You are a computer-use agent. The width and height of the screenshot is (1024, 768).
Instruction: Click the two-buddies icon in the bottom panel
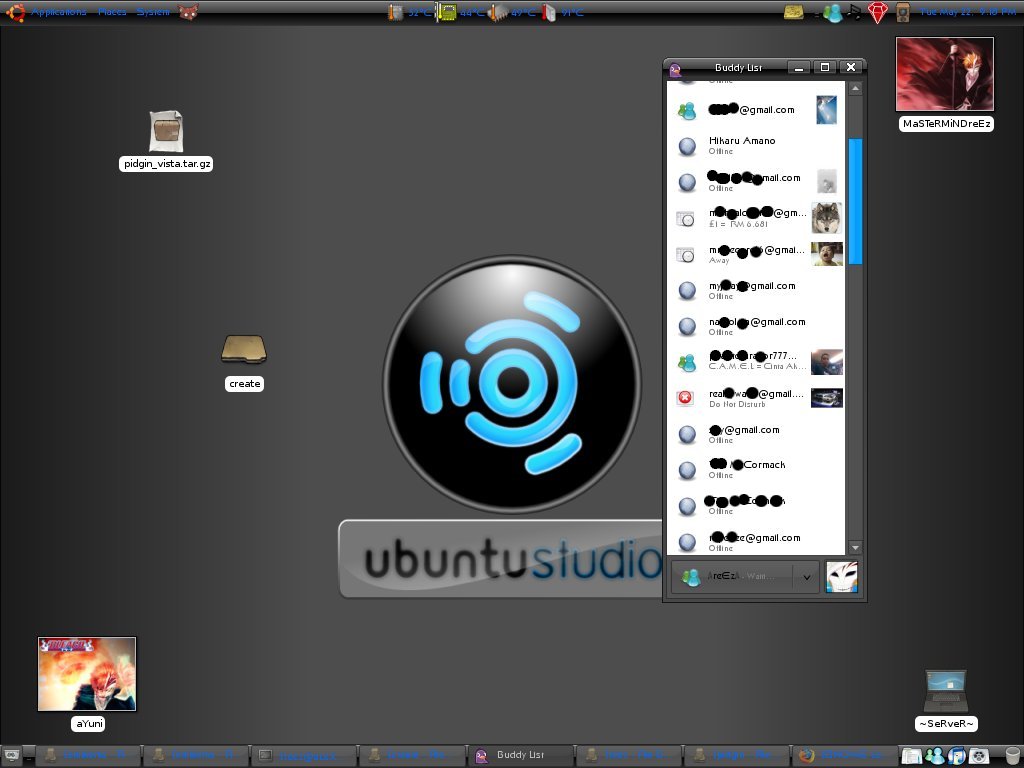tap(935, 756)
